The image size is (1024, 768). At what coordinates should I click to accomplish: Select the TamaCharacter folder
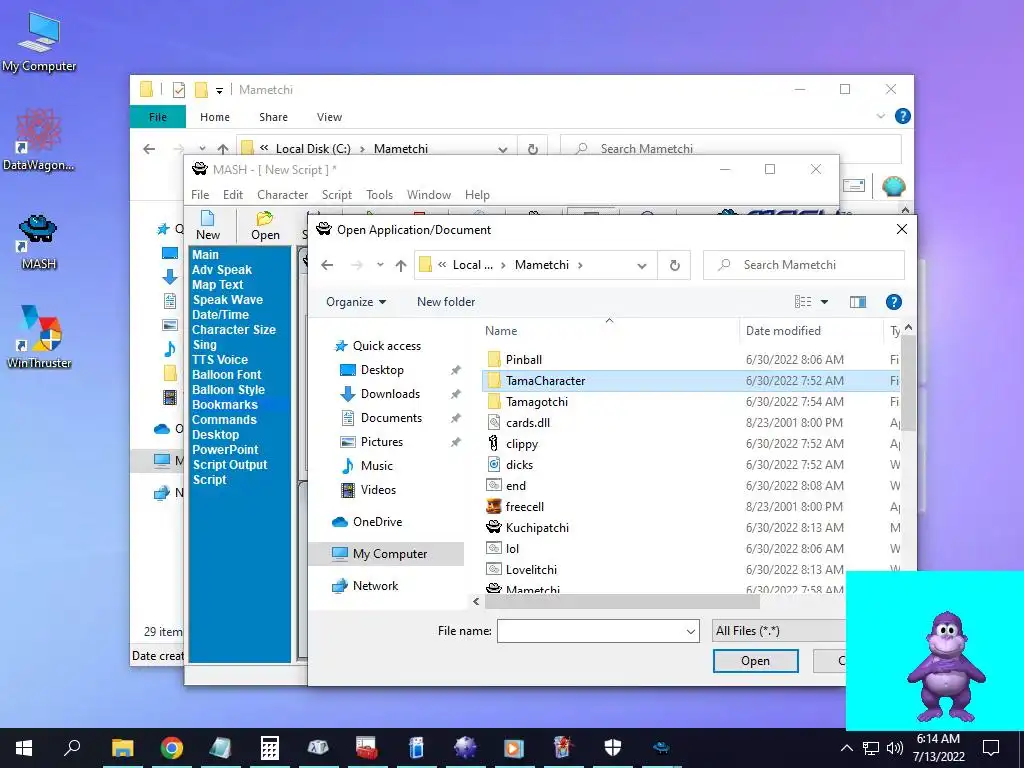point(545,381)
